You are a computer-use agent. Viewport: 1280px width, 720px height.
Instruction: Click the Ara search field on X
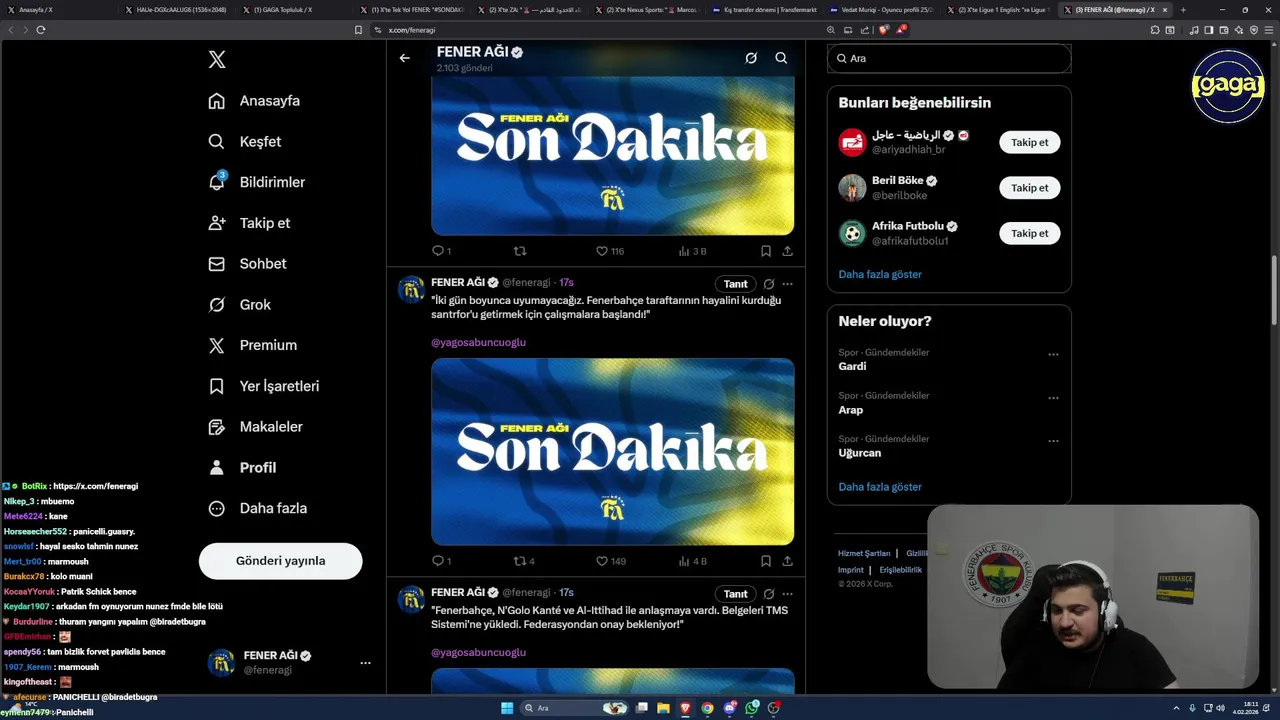(949, 59)
